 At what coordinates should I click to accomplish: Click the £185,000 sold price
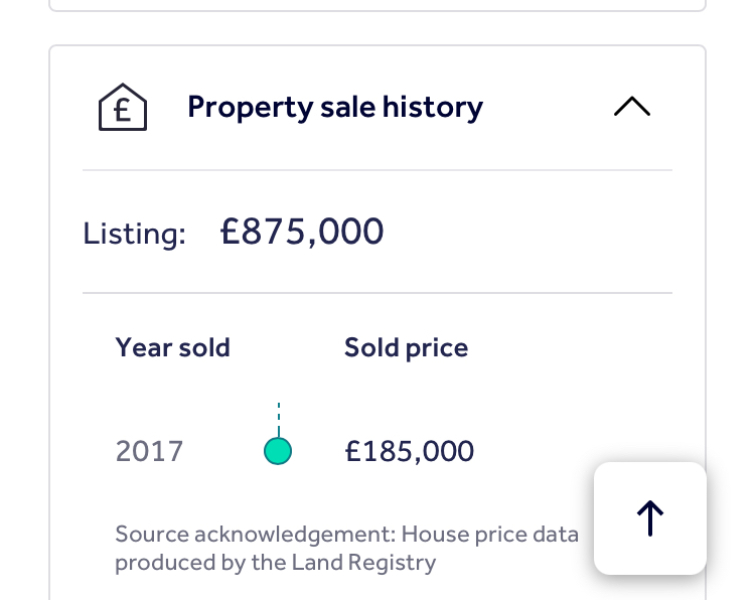point(409,452)
